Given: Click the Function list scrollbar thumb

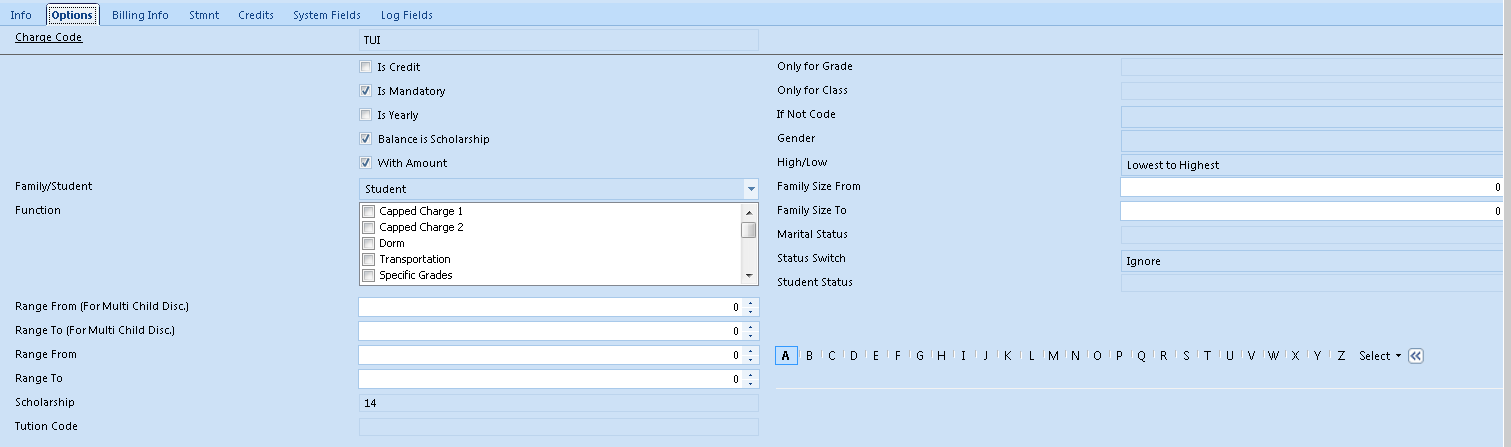Looking at the screenshot, I should 748,229.
